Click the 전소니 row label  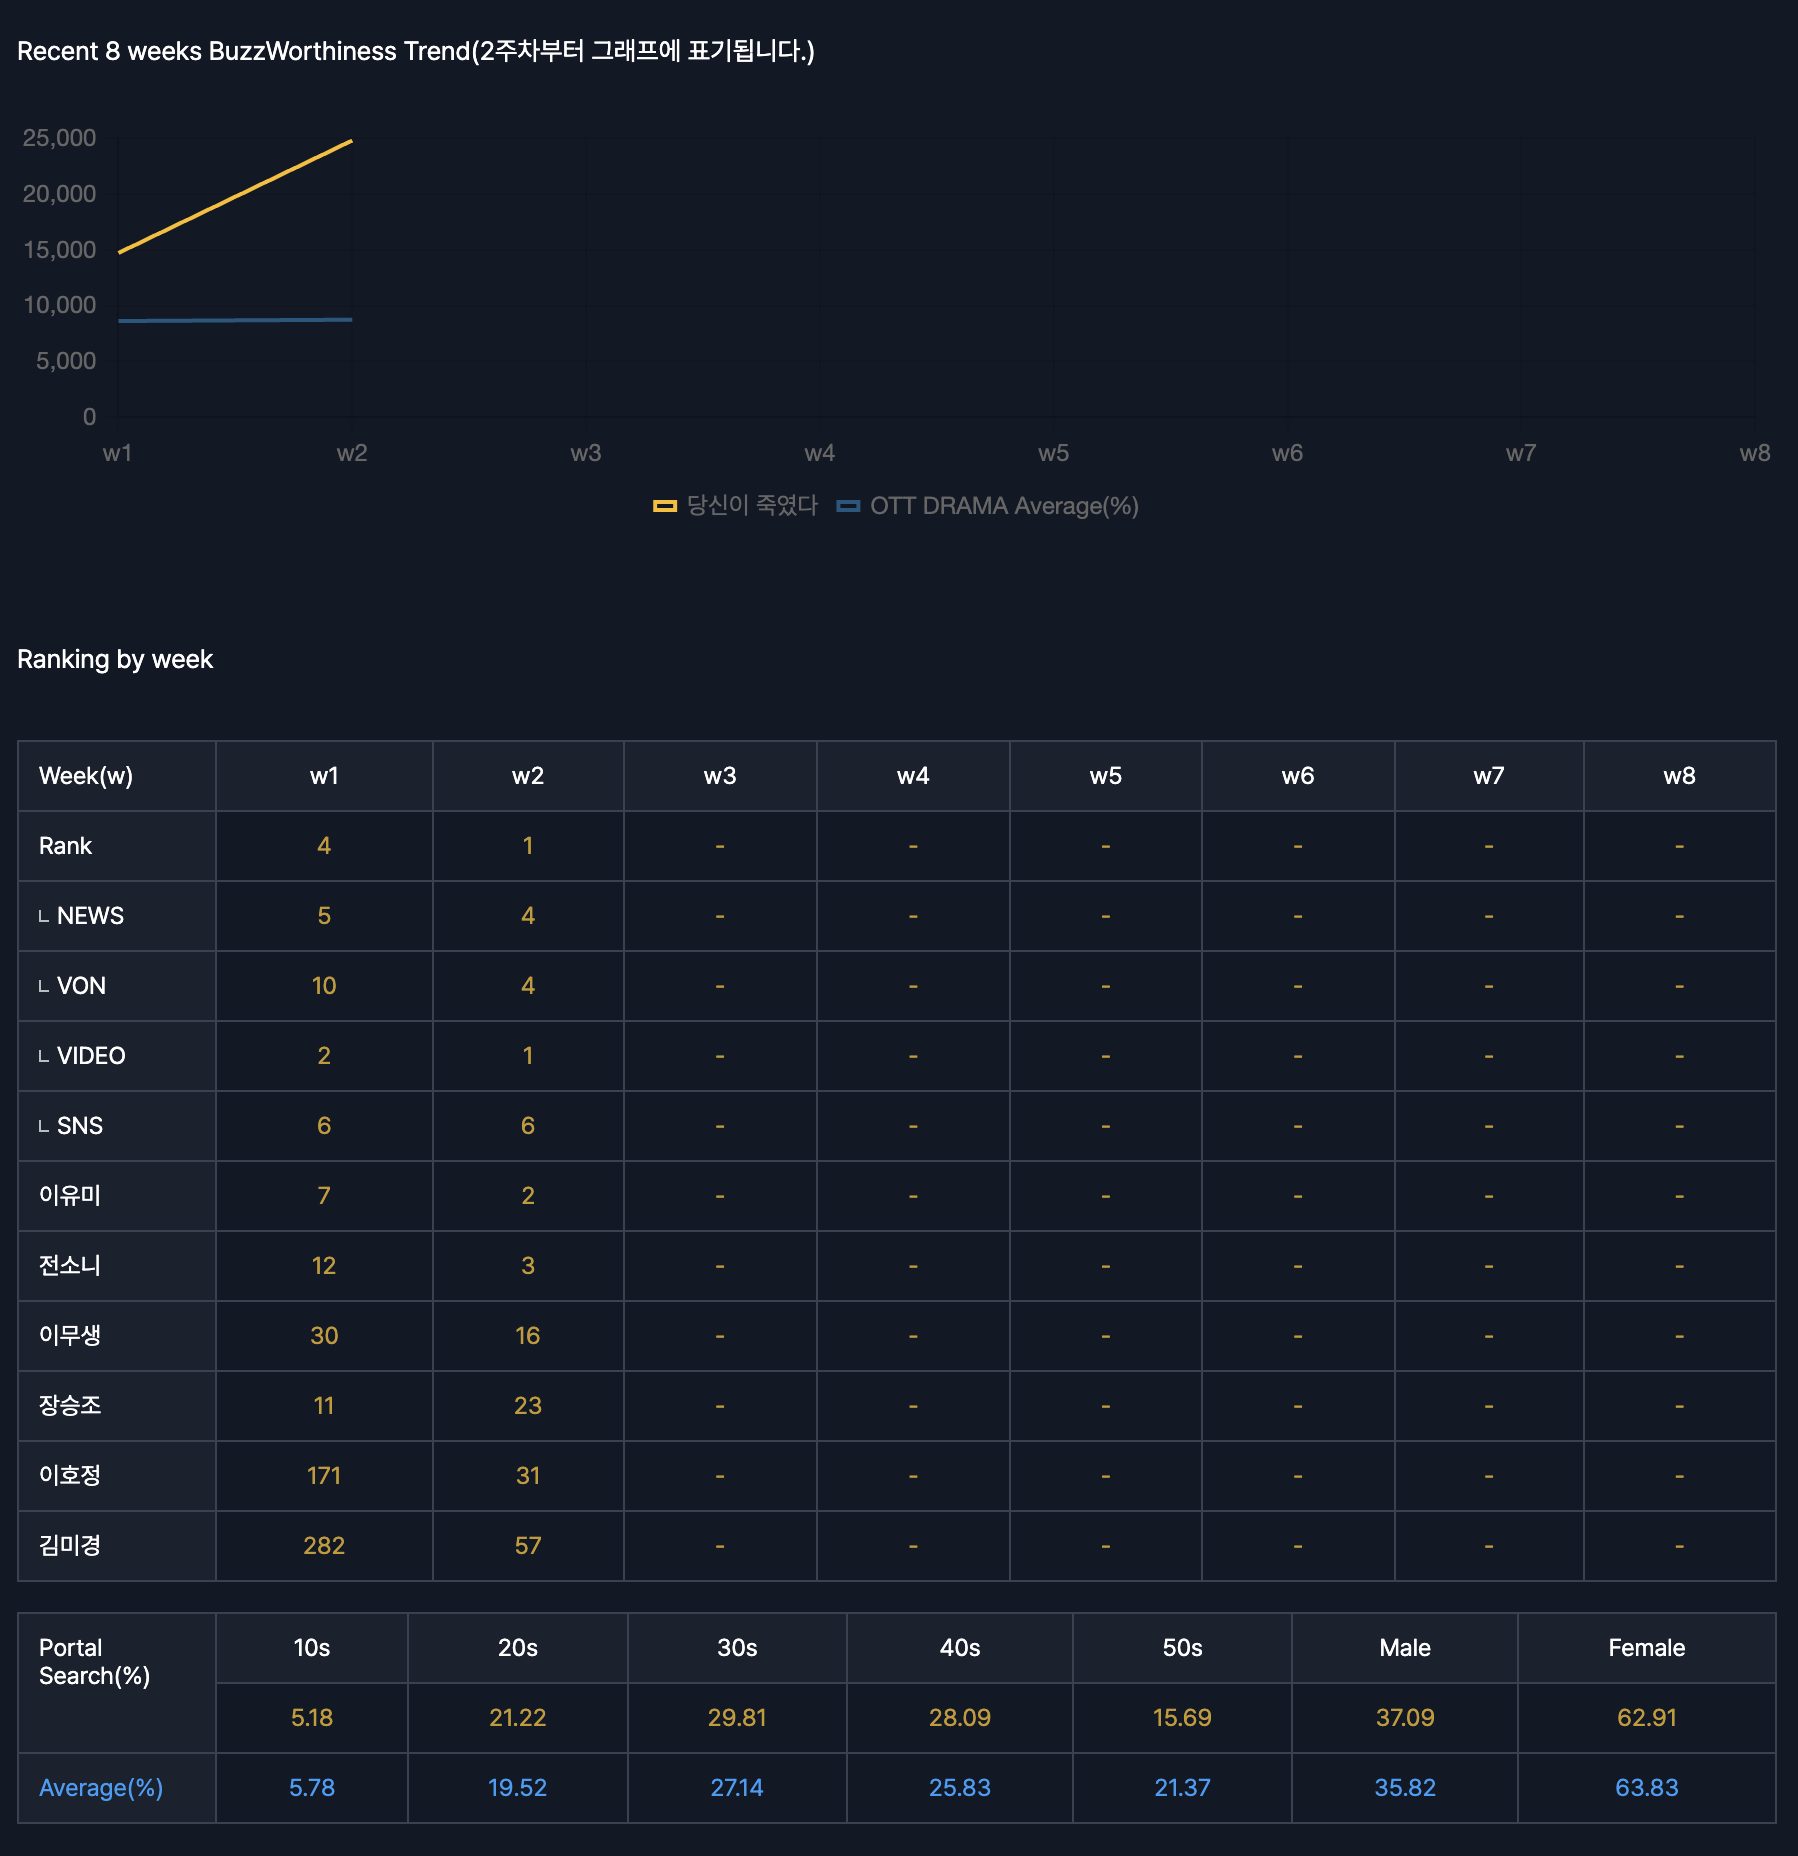70,1266
